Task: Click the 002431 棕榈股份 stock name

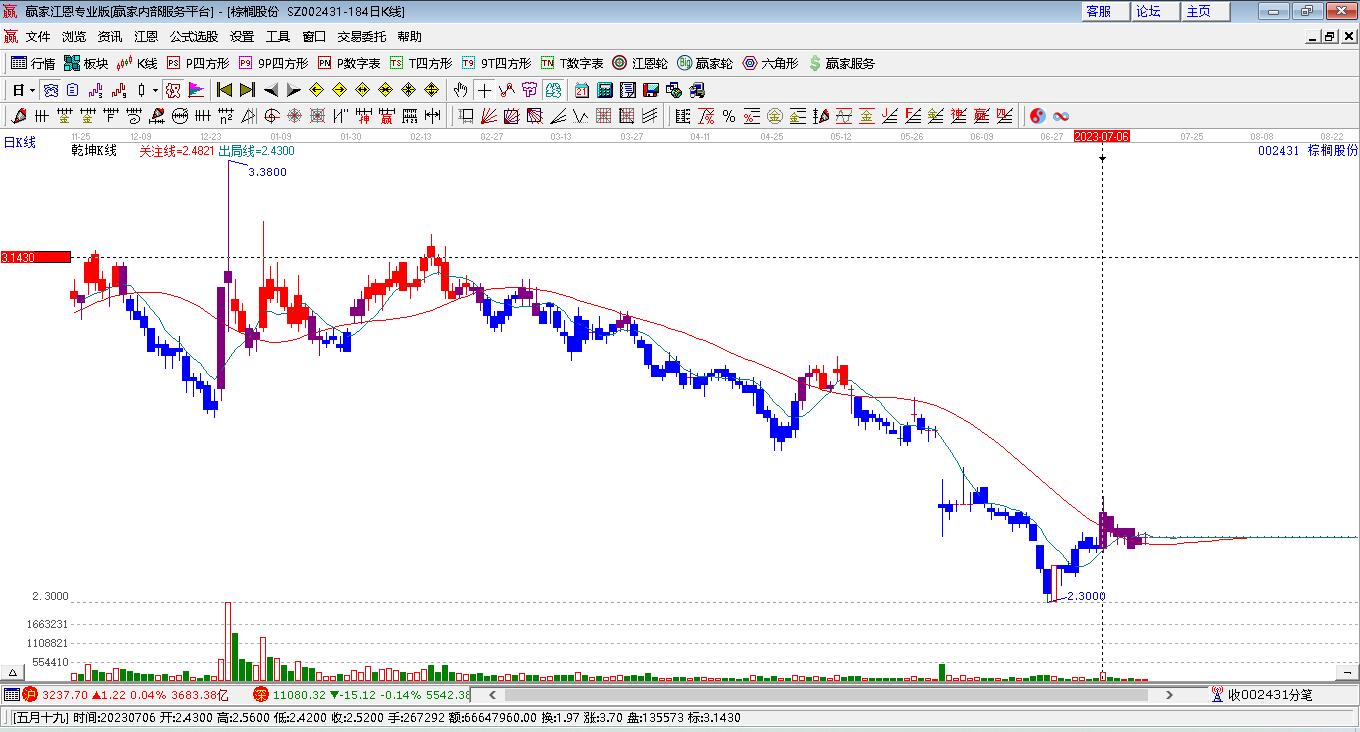Action: click(x=1307, y=151)
